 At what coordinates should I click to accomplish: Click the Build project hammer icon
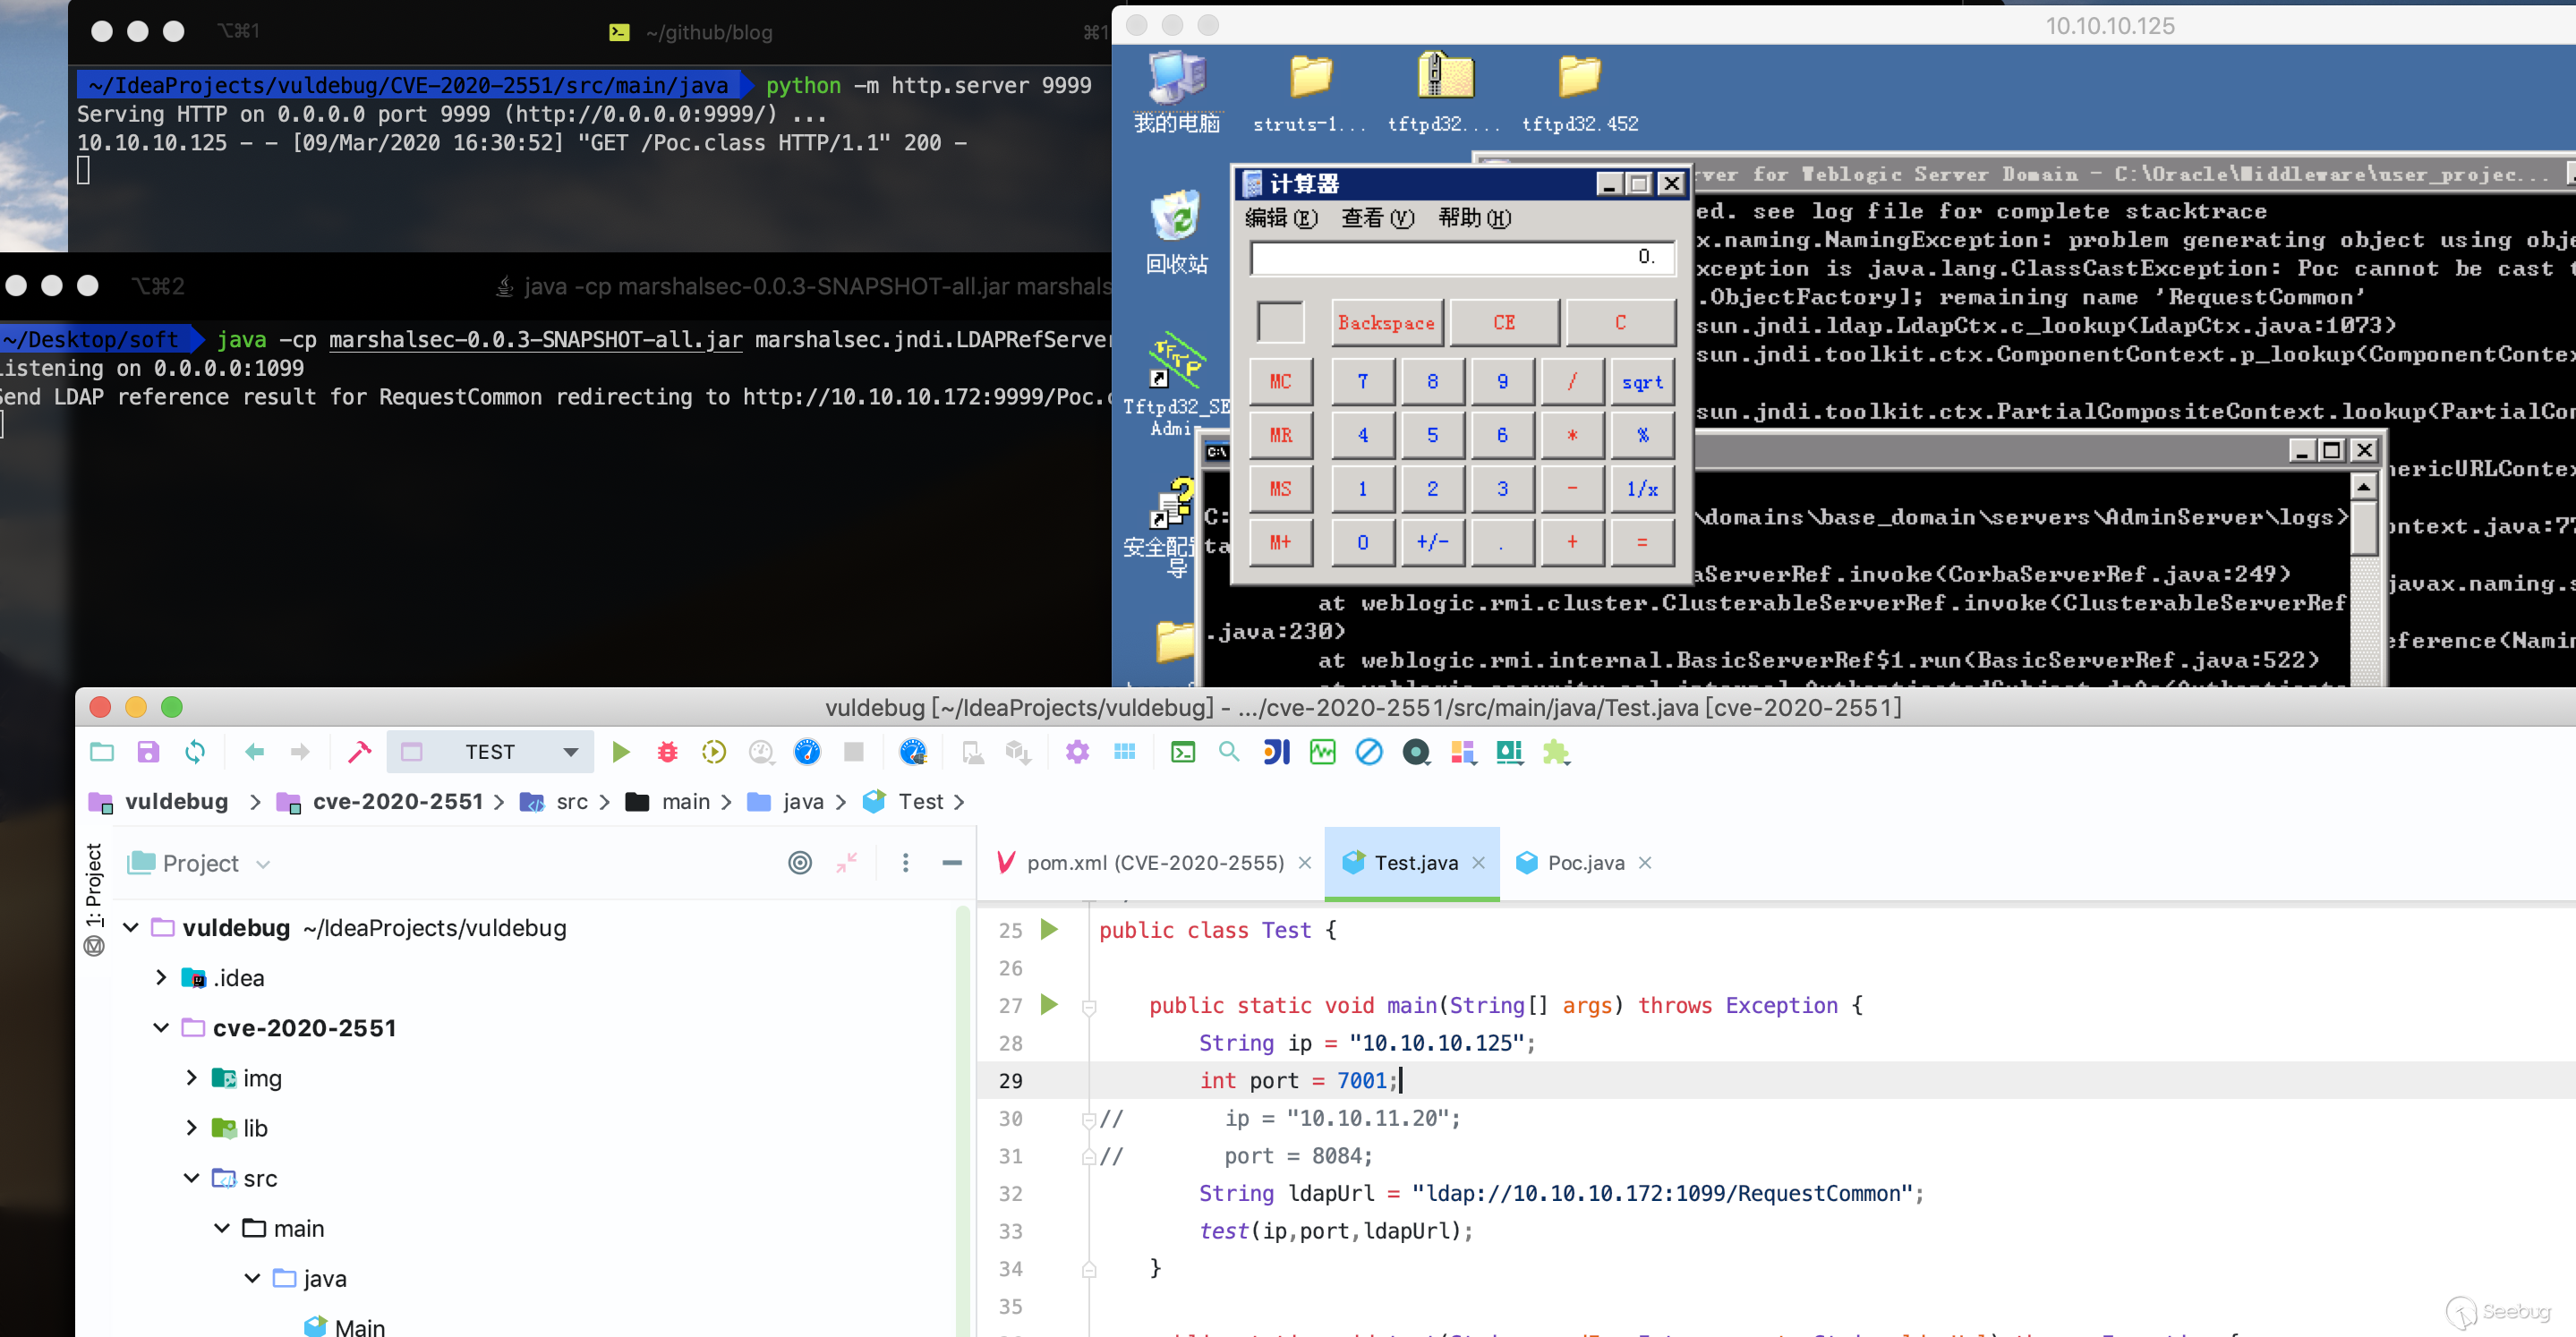(359, 752)
